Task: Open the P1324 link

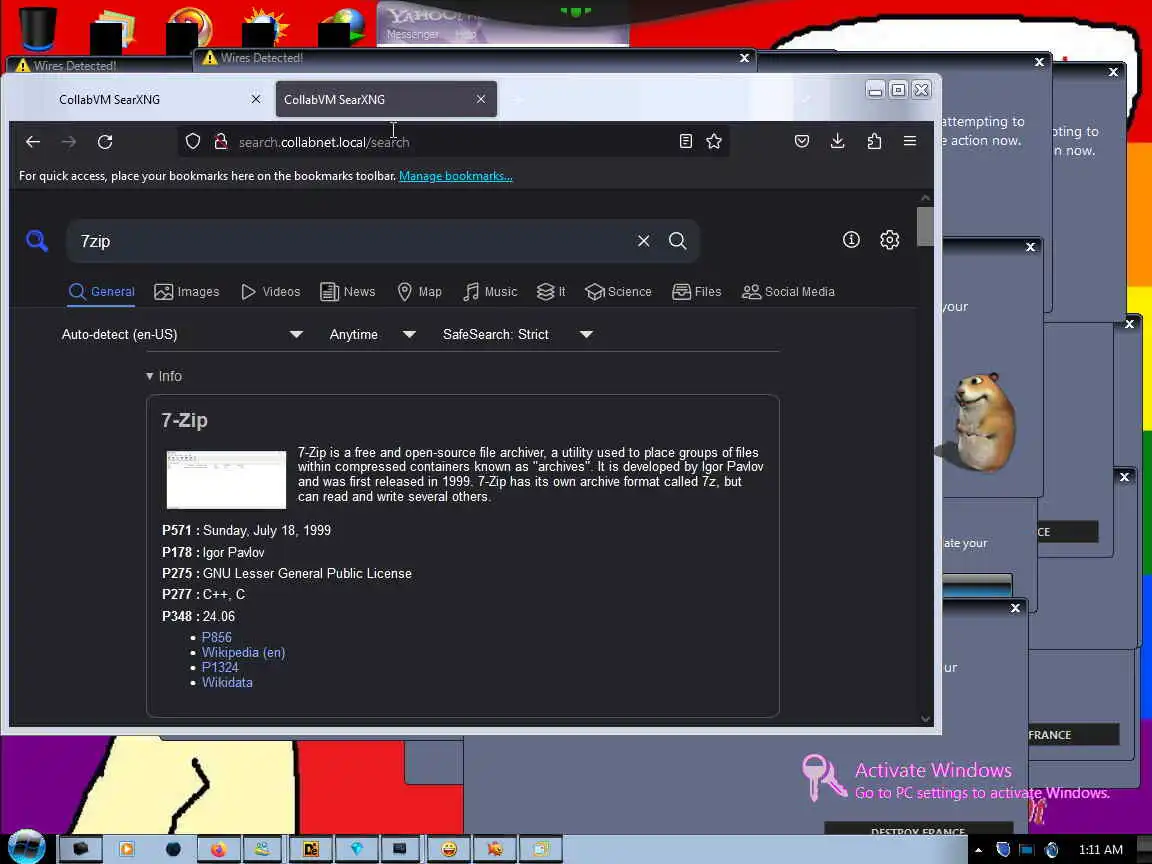Action: pos(220,667)
